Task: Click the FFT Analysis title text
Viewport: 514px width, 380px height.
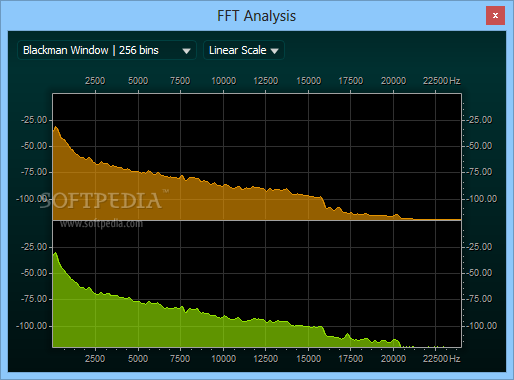Action: click(257, 16)
